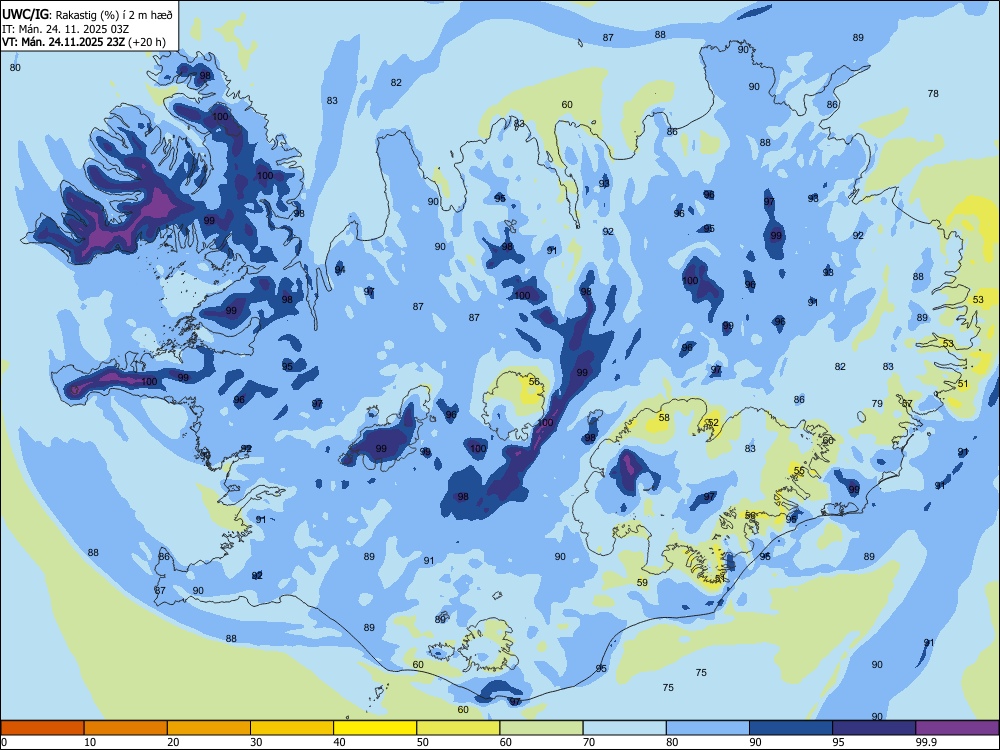
Task: Pick the purple legend swatch above 99.9
Action: pyautogui.click(x=957, y=728)
